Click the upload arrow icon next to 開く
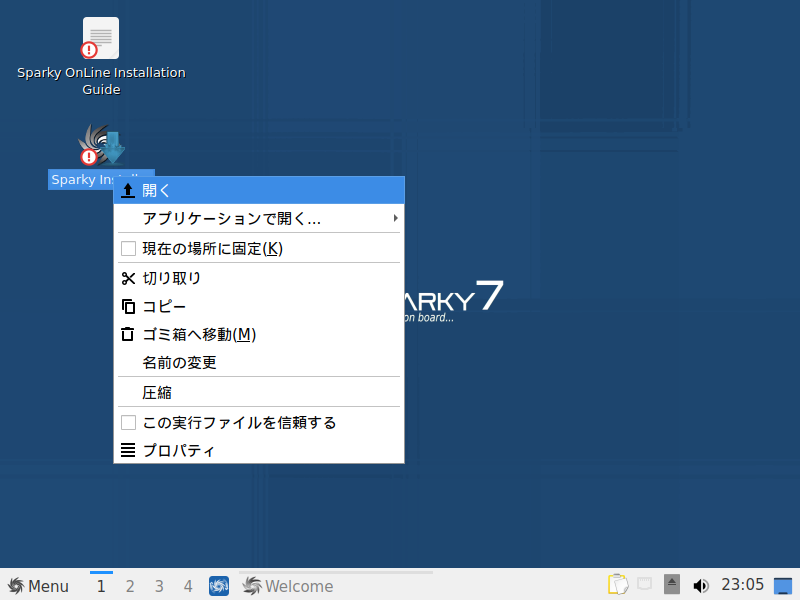This screenshot has width=800, height=600. (128, 190)
